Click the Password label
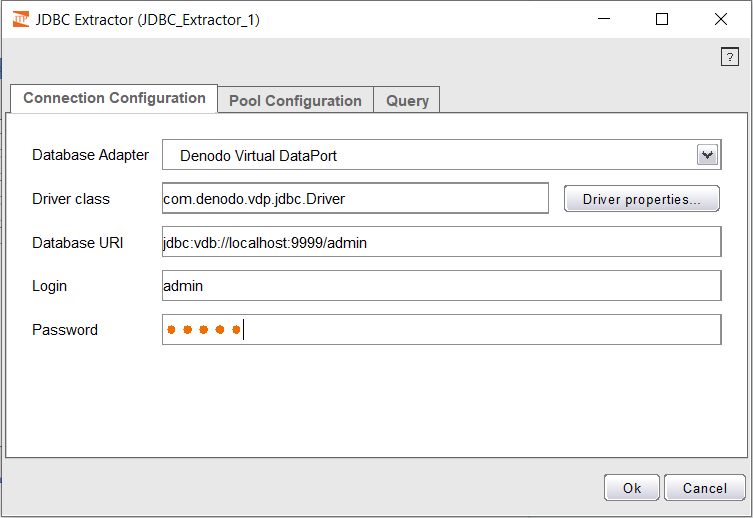753x518 pixels. (65, 330)
